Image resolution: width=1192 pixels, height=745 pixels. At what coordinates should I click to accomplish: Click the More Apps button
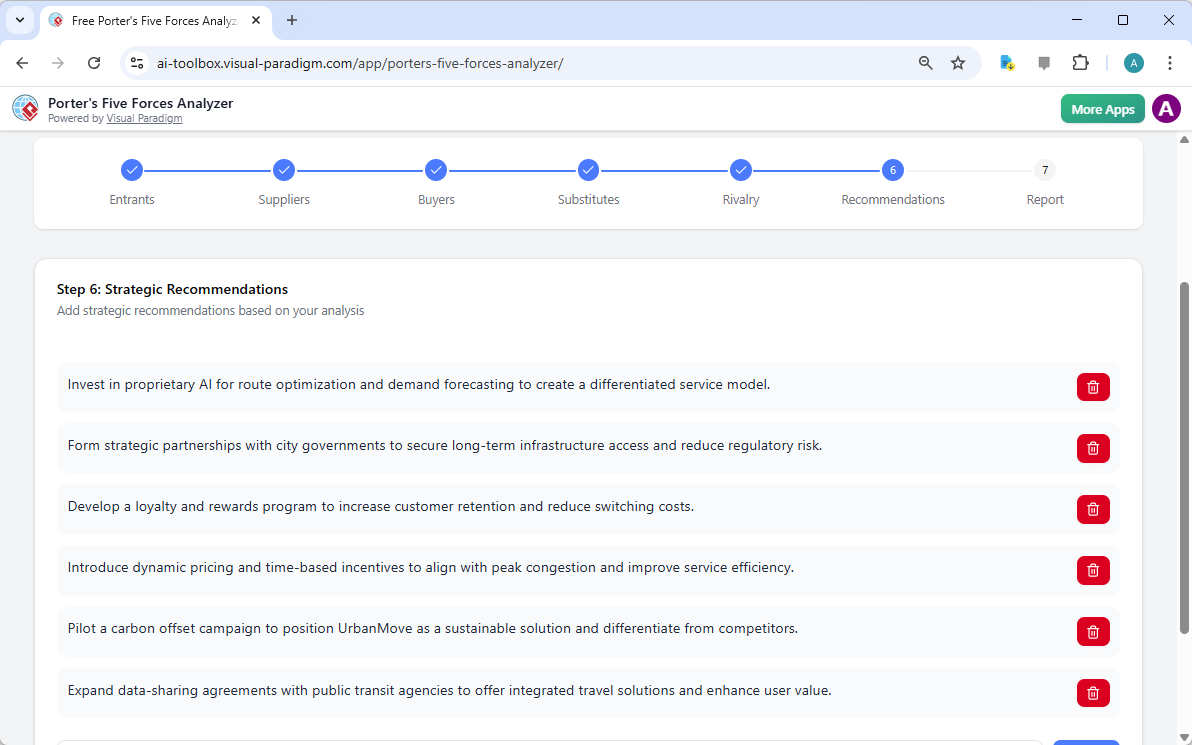click(x=1102, y=108)
